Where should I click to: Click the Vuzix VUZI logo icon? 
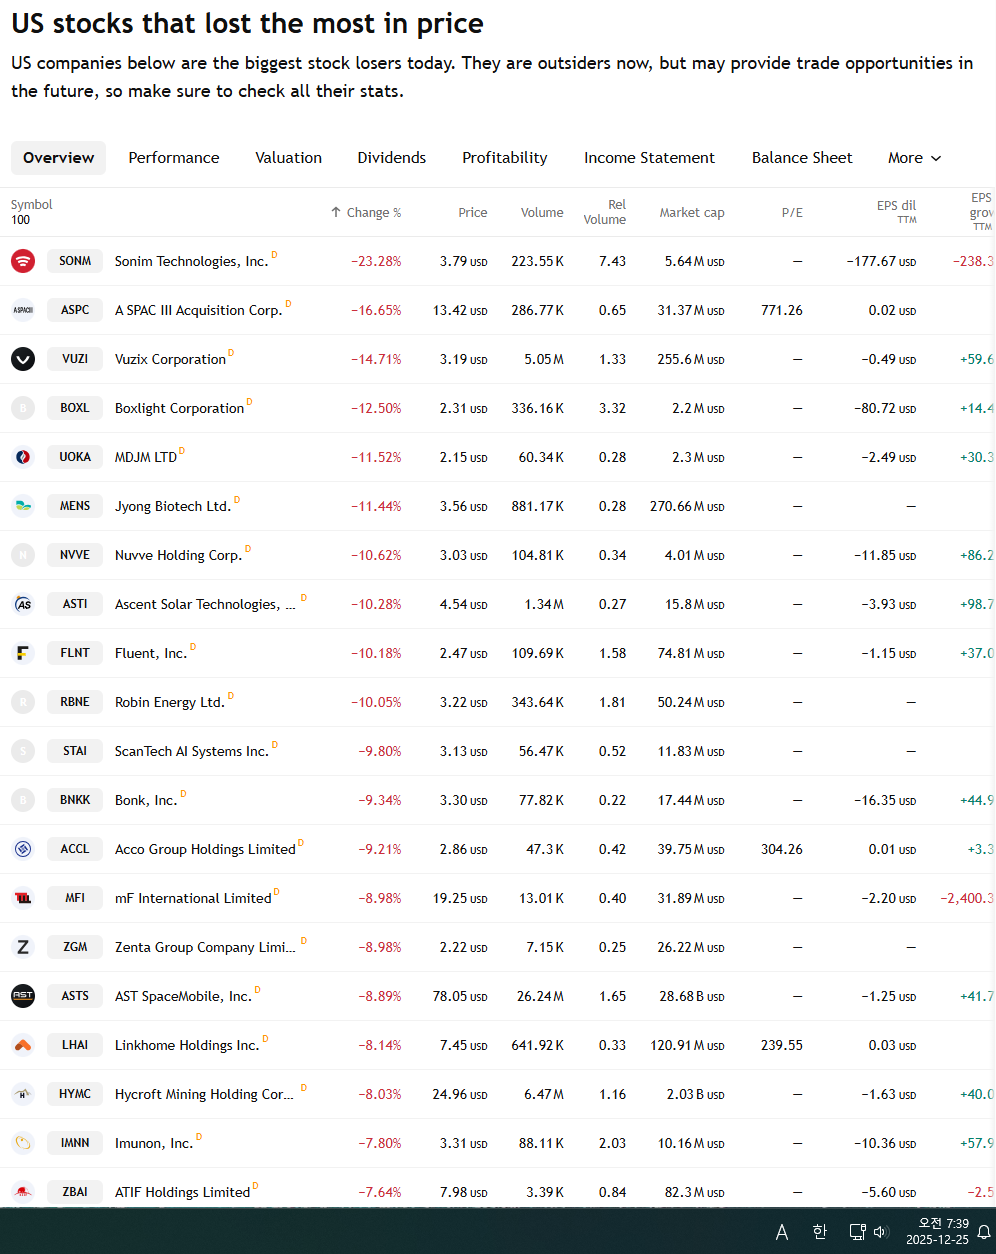(x=23, y=359)
